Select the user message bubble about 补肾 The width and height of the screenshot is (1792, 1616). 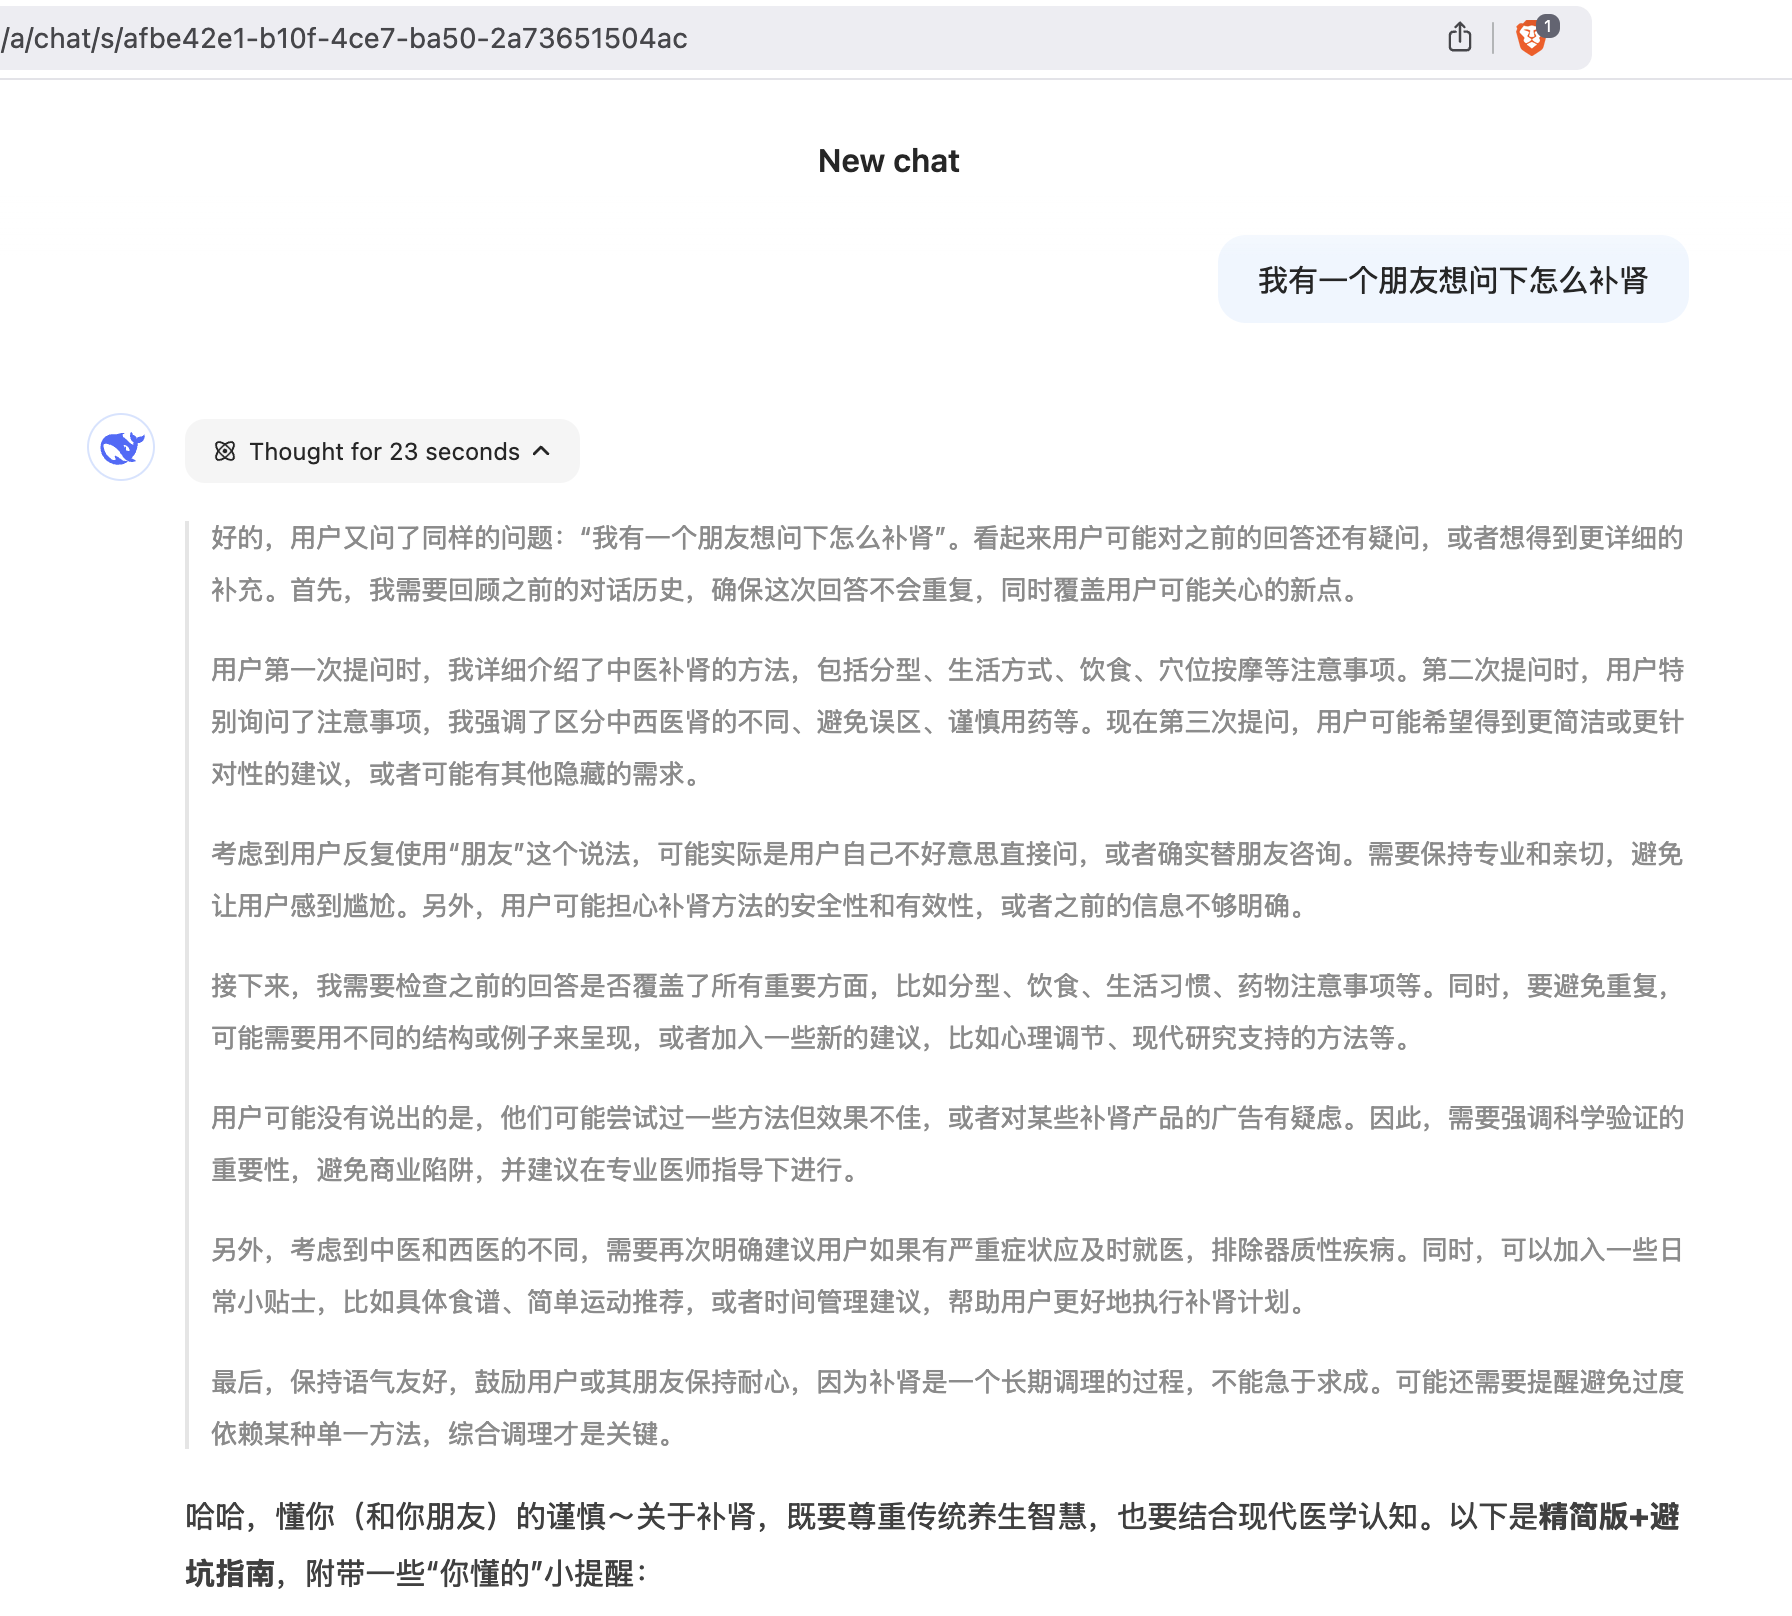[x=1452, y=280]
